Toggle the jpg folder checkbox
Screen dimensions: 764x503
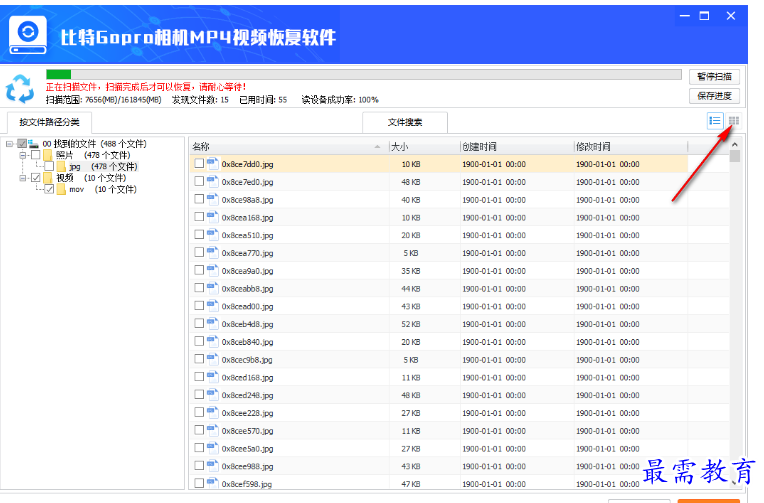point(49,167)
